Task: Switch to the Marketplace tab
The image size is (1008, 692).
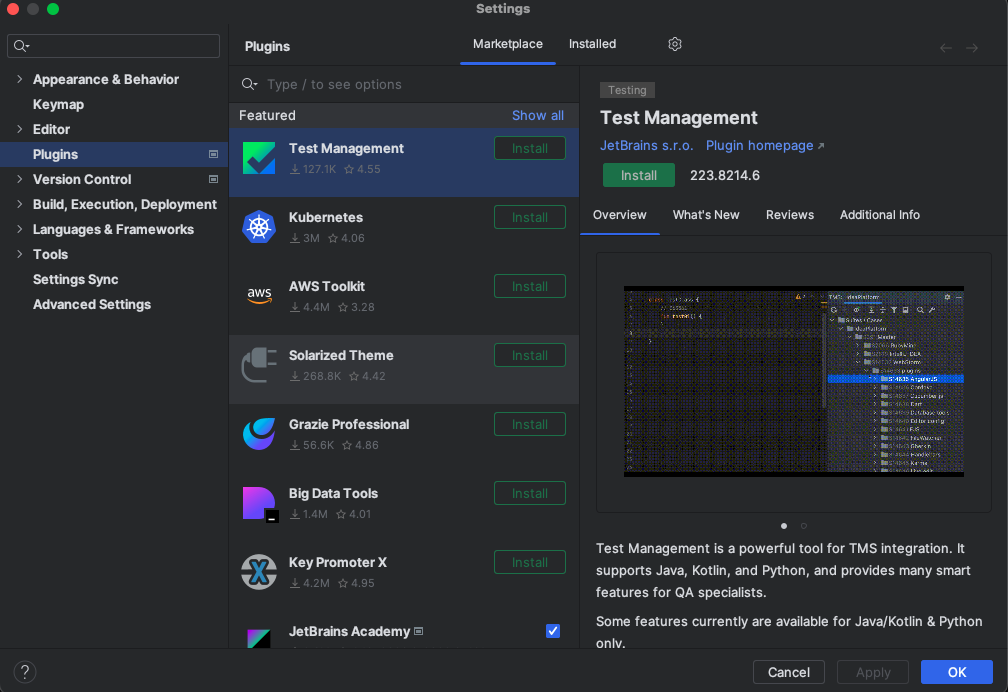Action: (x=508, y=44)
